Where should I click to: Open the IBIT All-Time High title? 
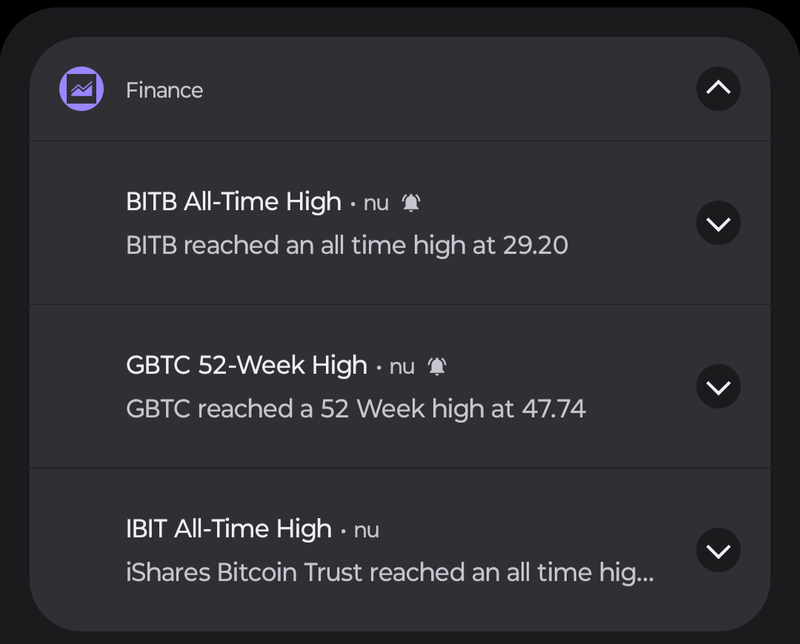coord(229,528)
